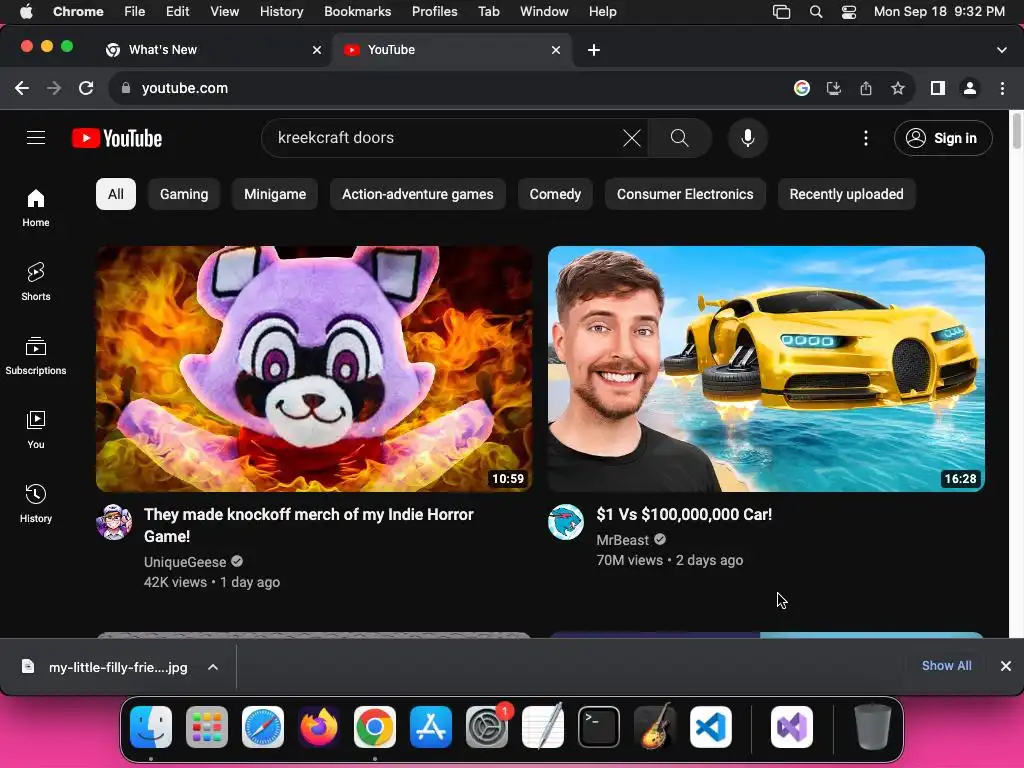Image resolution: width=1024 pixels, height=768 pixels.
Task: Open the tab search dropdown arrow
Action: point(1001,50)
